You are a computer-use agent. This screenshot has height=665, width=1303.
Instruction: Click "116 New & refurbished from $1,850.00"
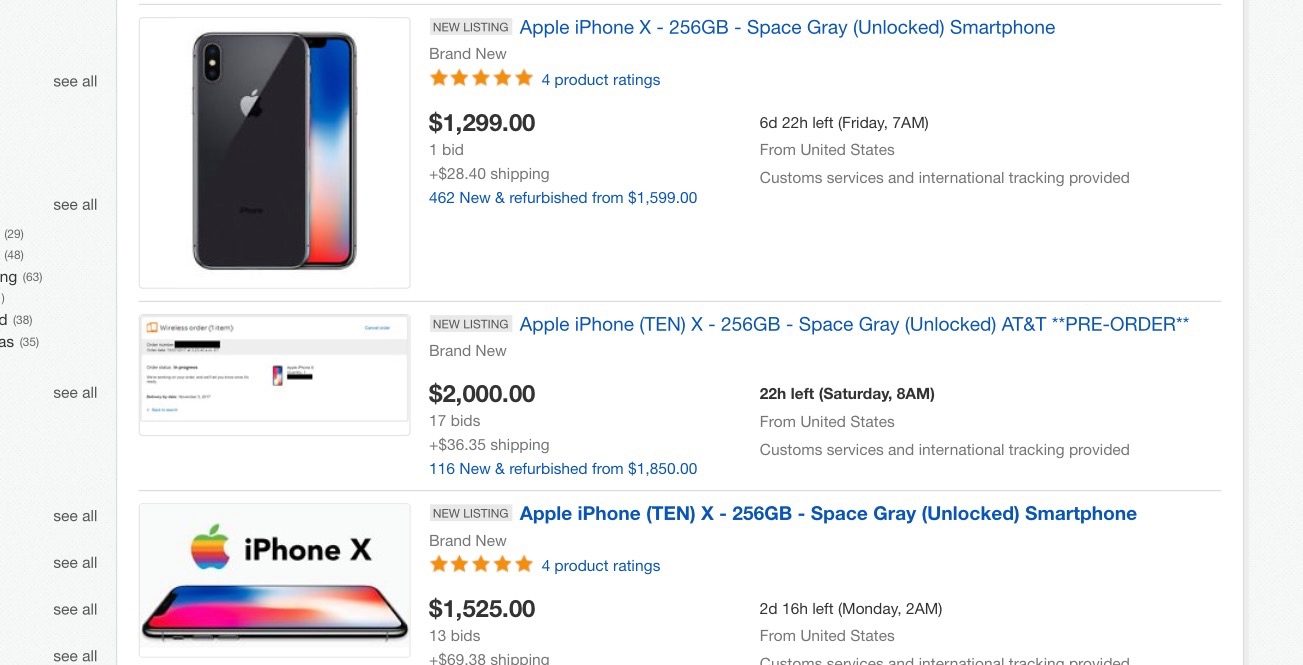[x=562, y=468]
